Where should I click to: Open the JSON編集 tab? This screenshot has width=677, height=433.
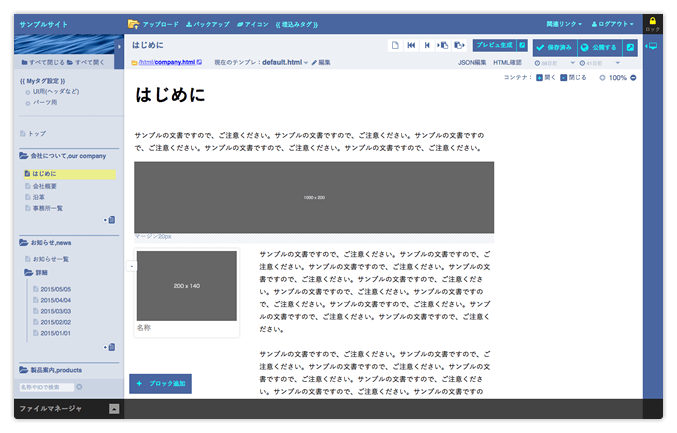472,62
